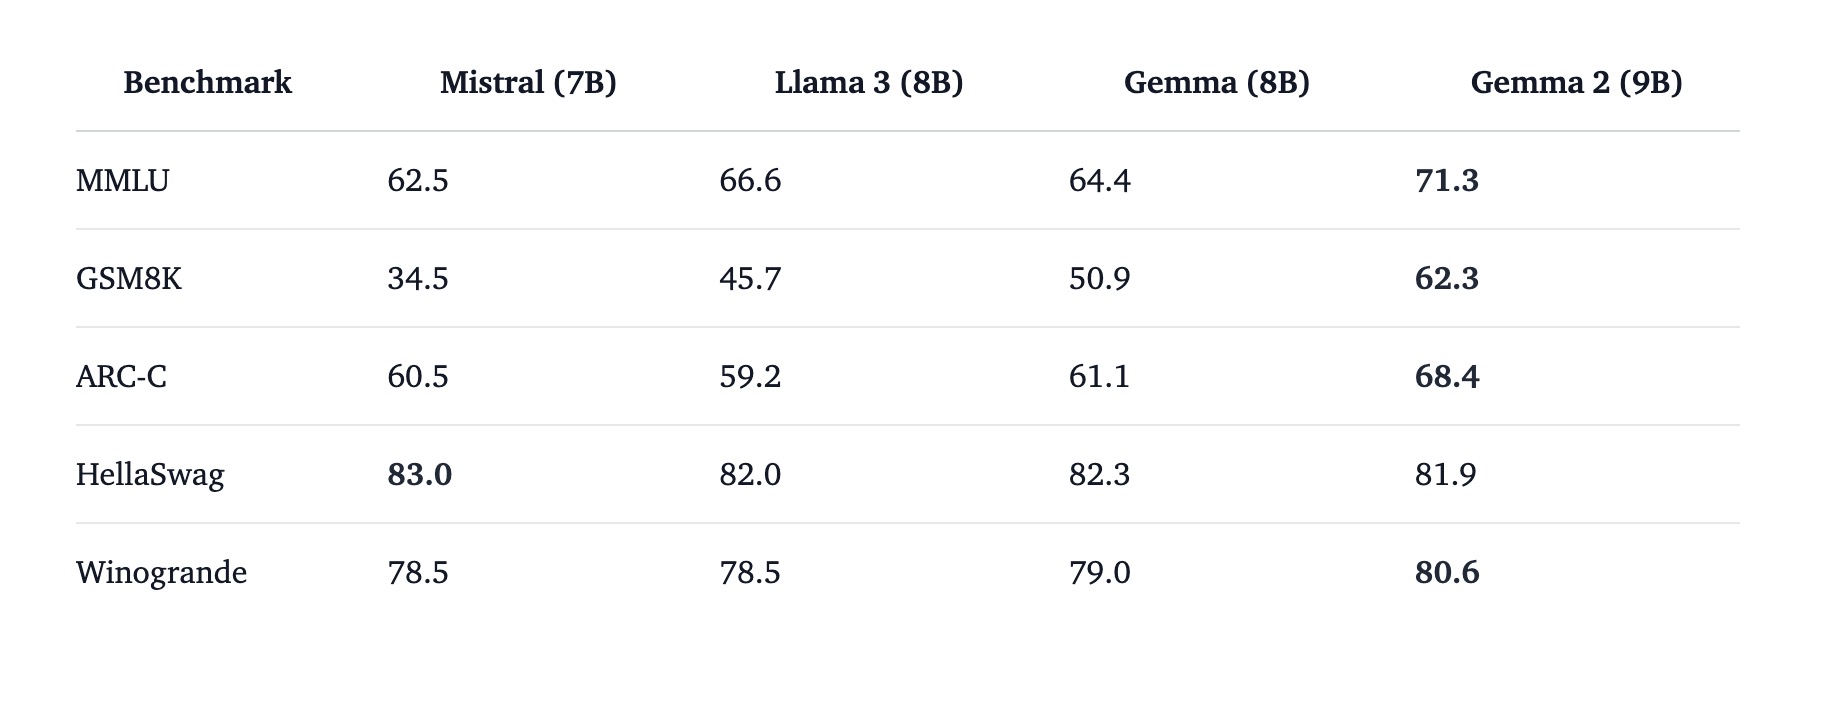Viewport: 1834px width, 702px height.
Task: Select Llama 3's 82.0 HellaSwag value
Action: coord(750,474)
